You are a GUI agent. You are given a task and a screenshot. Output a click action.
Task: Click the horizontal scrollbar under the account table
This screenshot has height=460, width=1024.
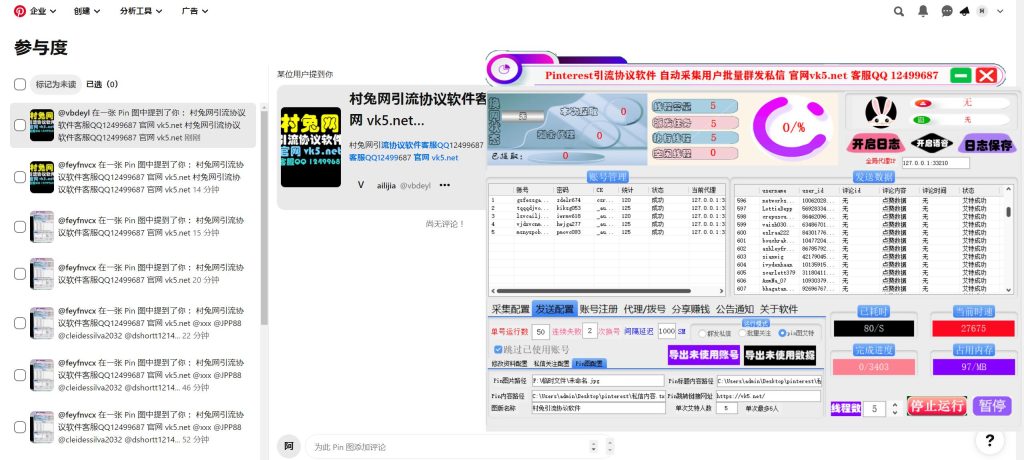tap(592, 291)
